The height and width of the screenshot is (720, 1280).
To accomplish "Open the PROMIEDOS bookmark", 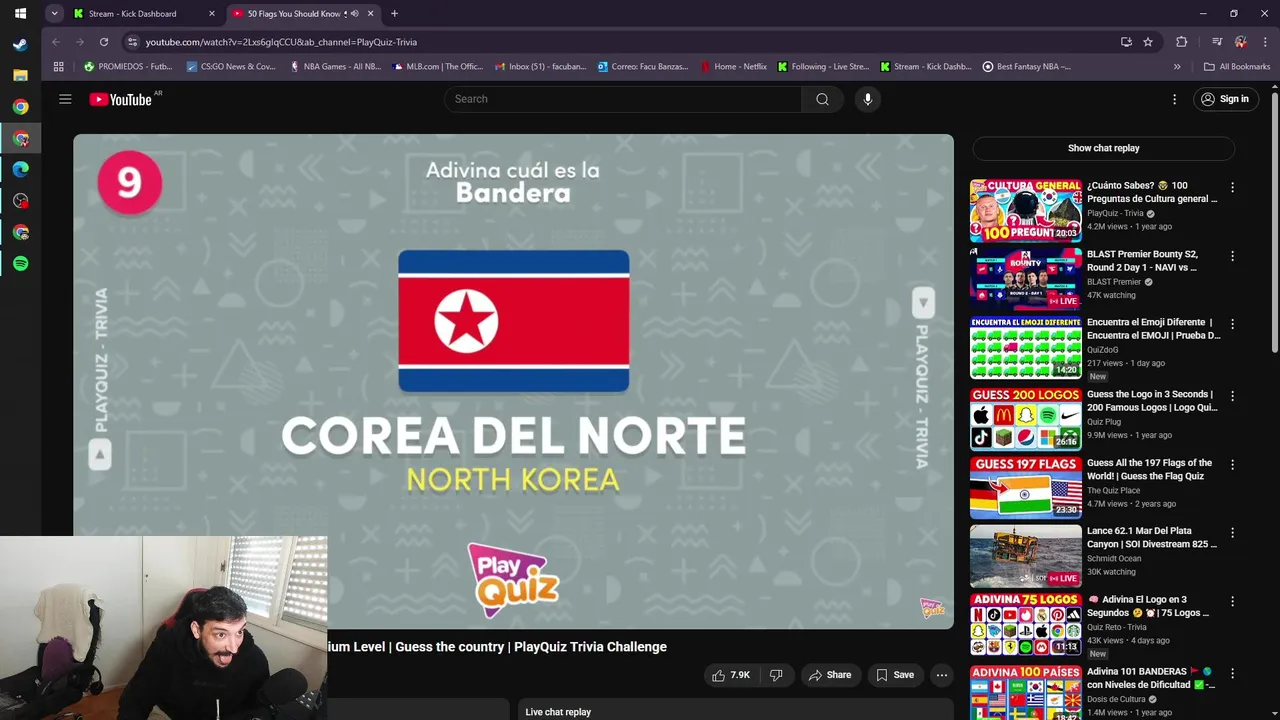I will pos(128,67).
